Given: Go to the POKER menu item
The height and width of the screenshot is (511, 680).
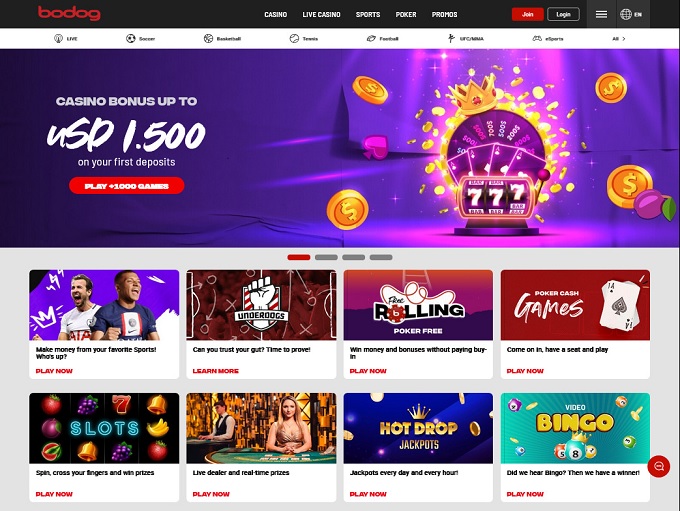Looking at the screenshot, I should (x=406, y=14).
